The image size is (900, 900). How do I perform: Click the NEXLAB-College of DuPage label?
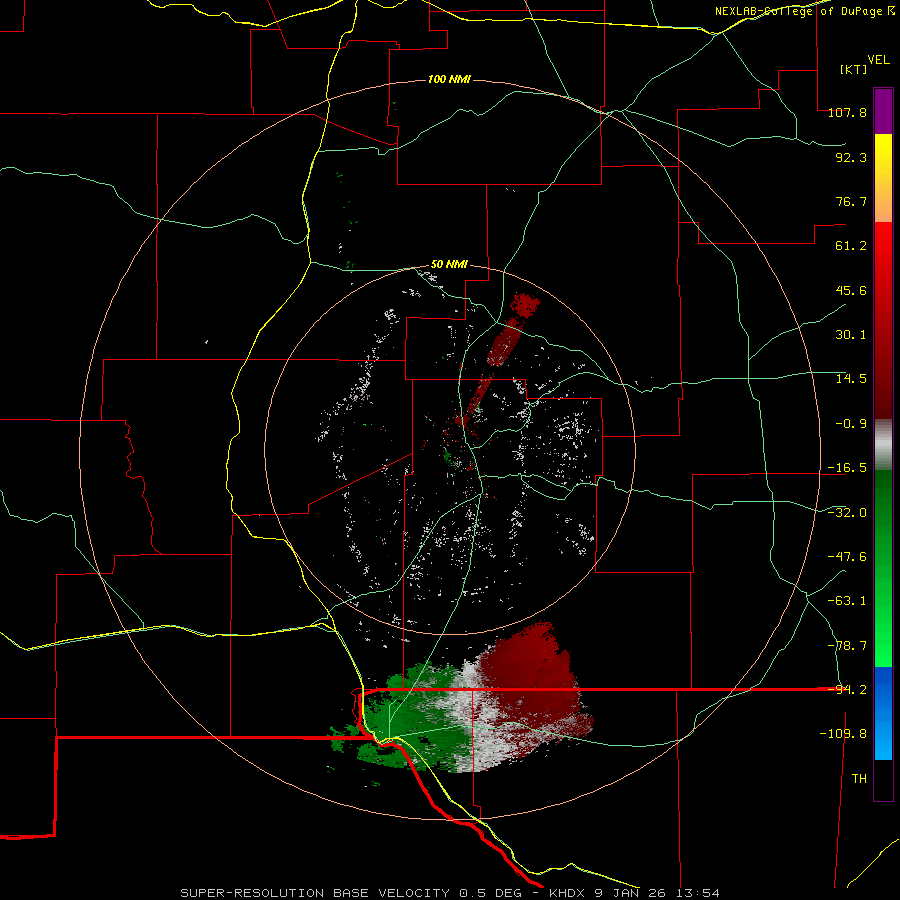(x=805, y=11)
